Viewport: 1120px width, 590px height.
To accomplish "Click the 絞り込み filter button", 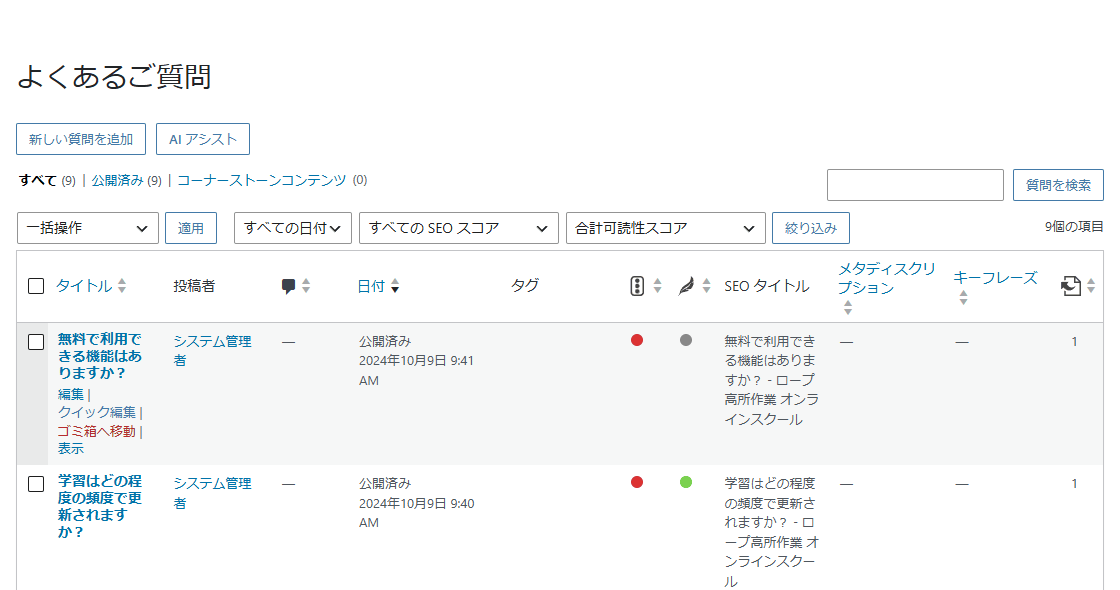I will click(811, 228).
